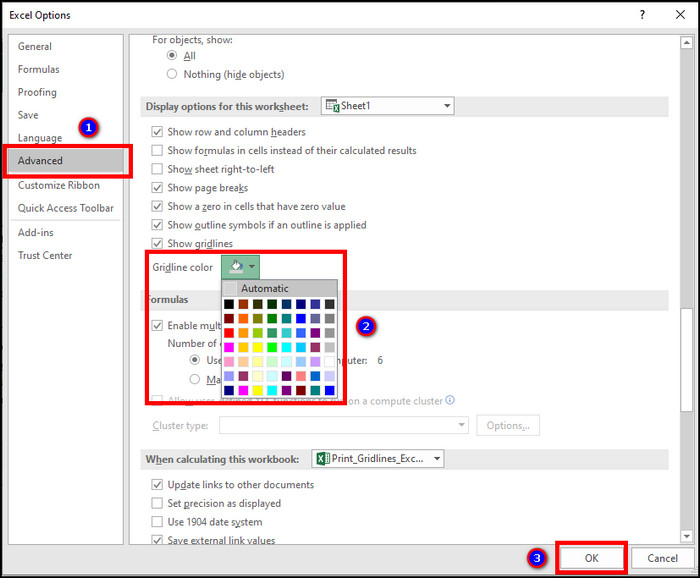Toggle Enable multi-threaded calculation checkbox
Viewport: 700px width, 578px height.
click(x=157, y=325)
